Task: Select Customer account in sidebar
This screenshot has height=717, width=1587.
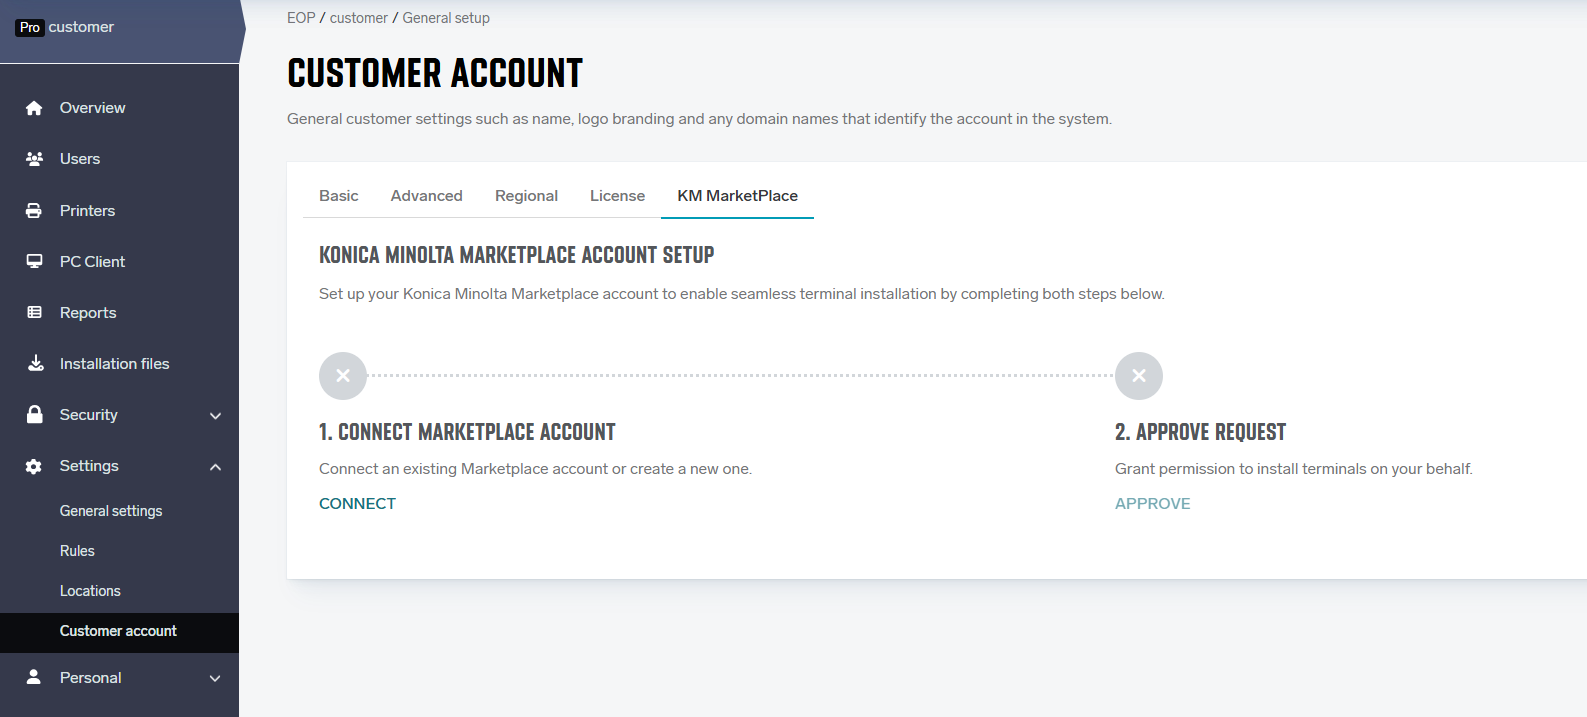Action: coord(120,632)
